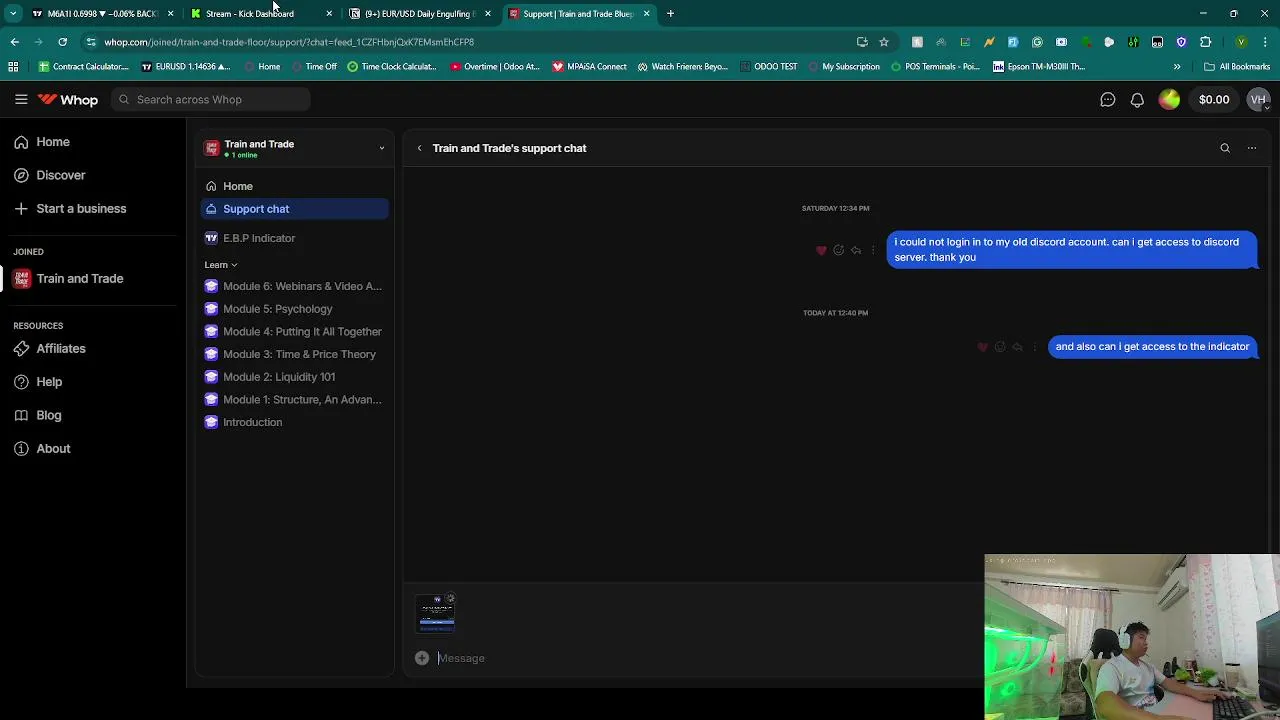Screen dimensions: 1280x720
Task: Switch to EUR/USD Daily Engulfing tab
Action: point(418,14)
